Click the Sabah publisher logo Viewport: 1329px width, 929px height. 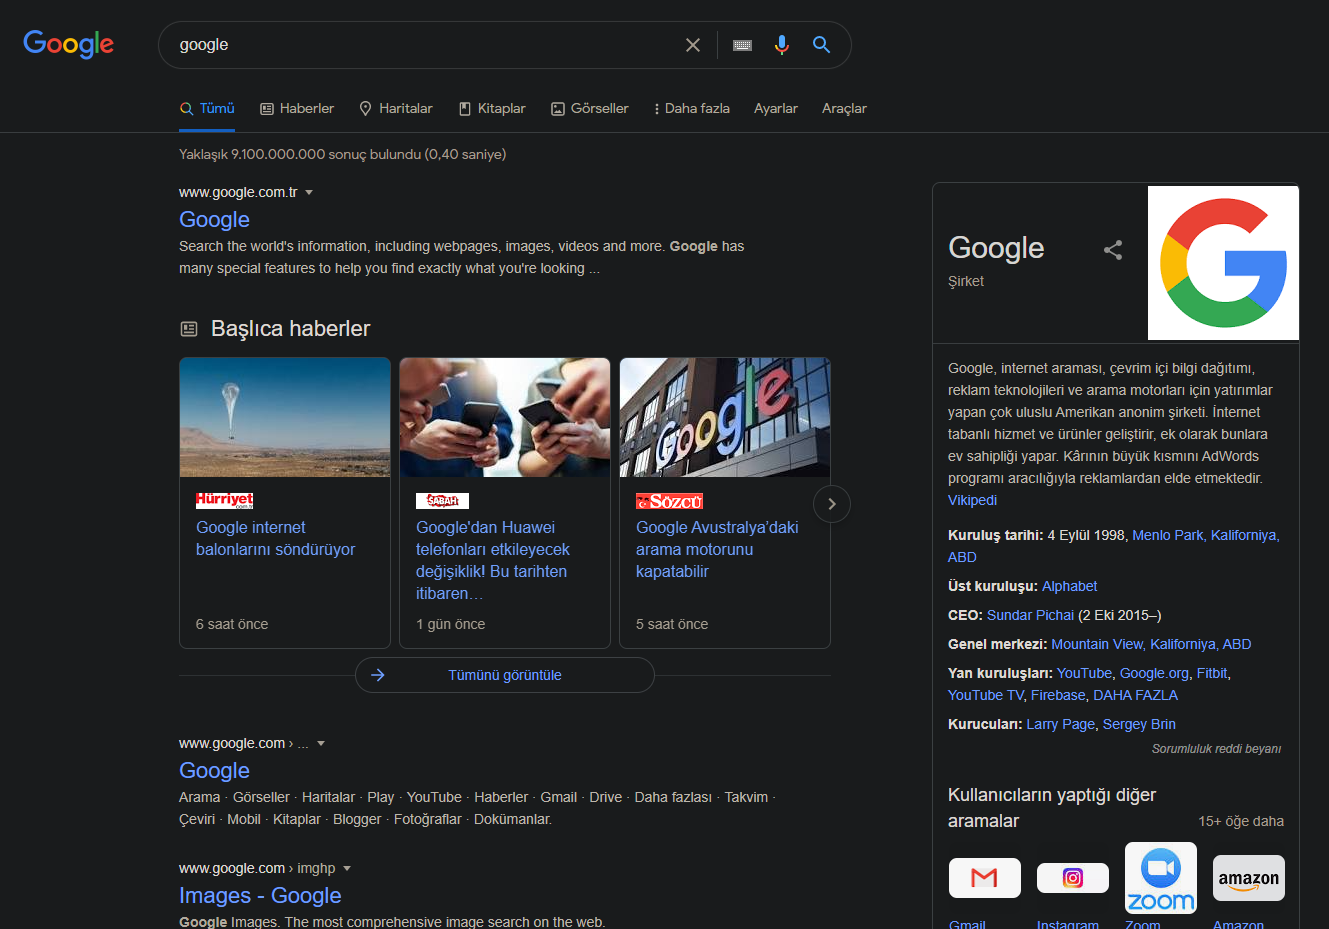pos(442,500)
